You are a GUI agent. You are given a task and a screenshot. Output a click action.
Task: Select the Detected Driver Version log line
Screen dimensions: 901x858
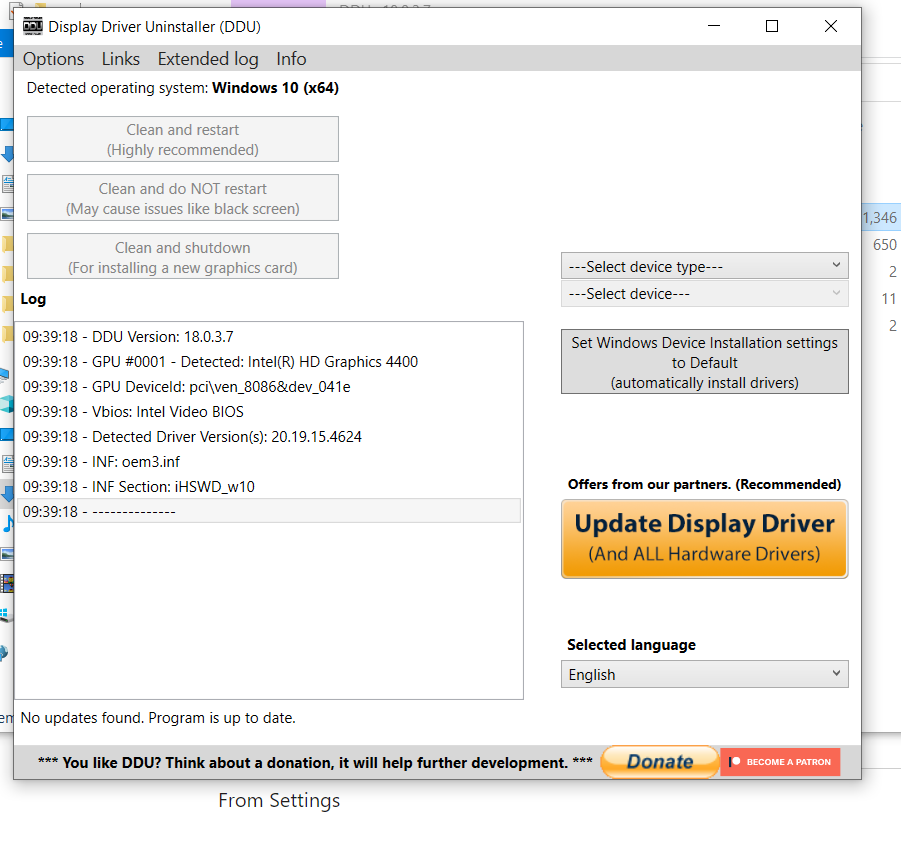click(269, 437)
